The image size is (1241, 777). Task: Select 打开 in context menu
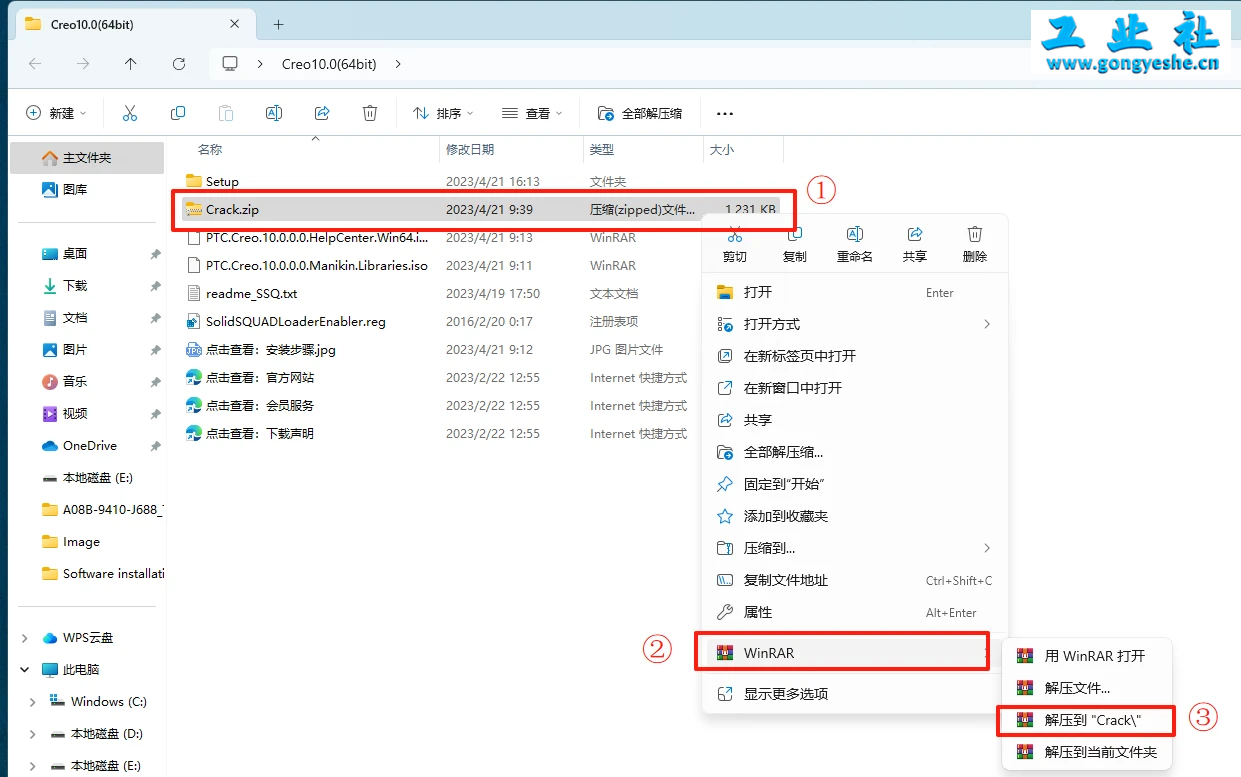click(855, 292)
